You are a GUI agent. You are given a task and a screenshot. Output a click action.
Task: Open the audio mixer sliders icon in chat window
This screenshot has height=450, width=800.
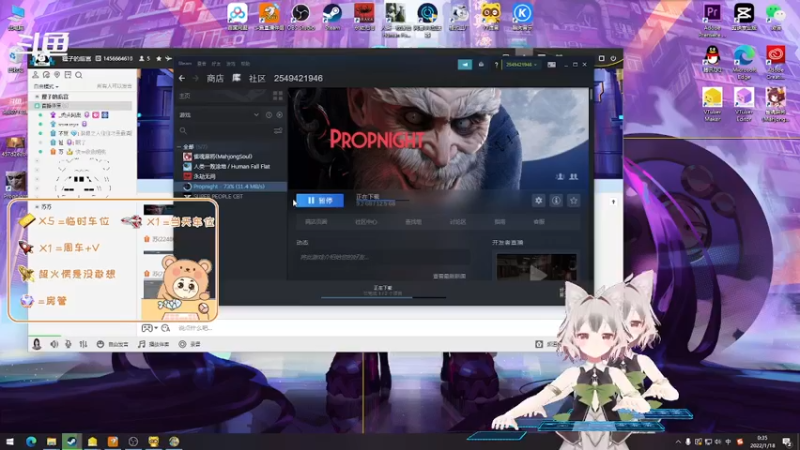(83, 344)
